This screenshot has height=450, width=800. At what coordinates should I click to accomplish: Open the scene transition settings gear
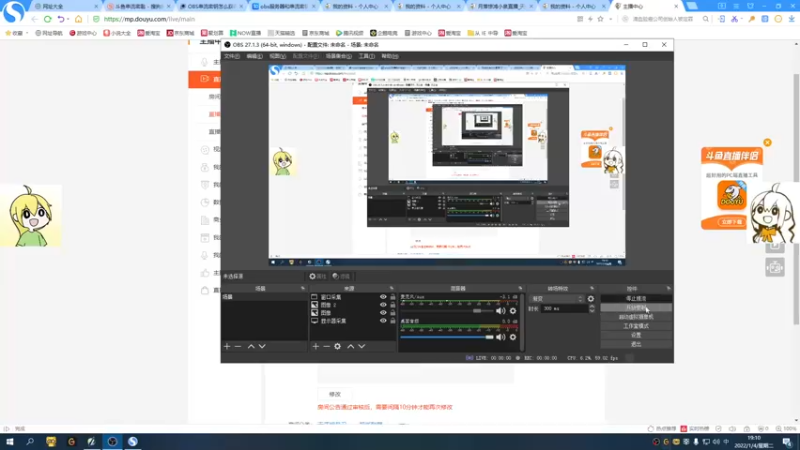(x=591, y=298)
